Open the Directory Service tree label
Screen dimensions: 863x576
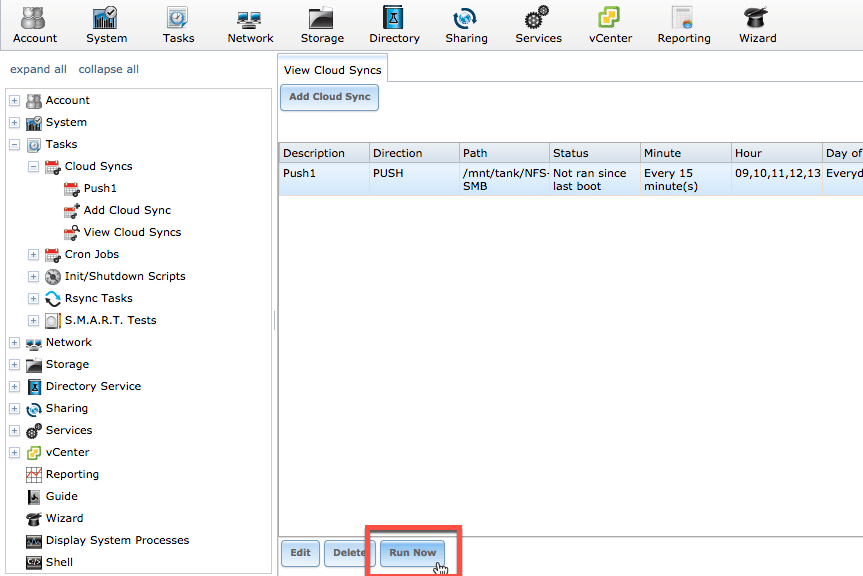click(x=93, y=386)
